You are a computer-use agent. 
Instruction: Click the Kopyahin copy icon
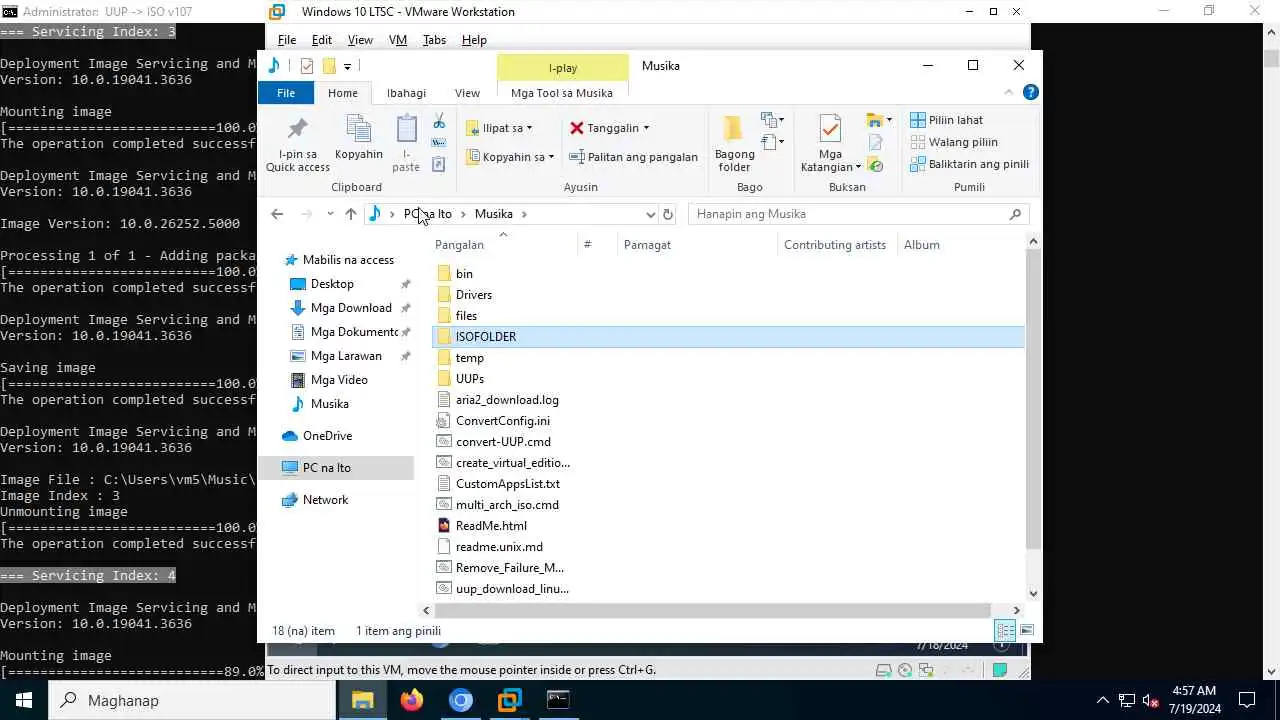358,129
